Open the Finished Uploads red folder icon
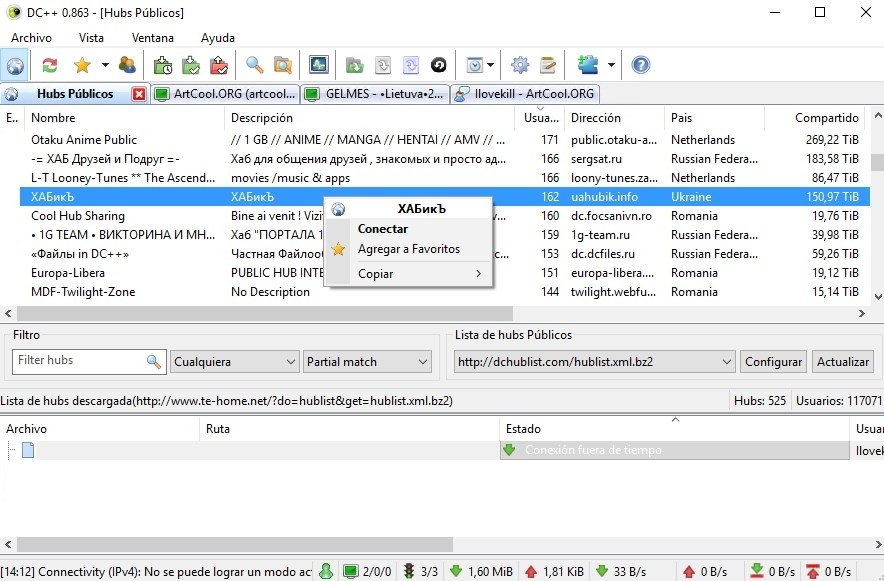884x581 pixels. 219,65
